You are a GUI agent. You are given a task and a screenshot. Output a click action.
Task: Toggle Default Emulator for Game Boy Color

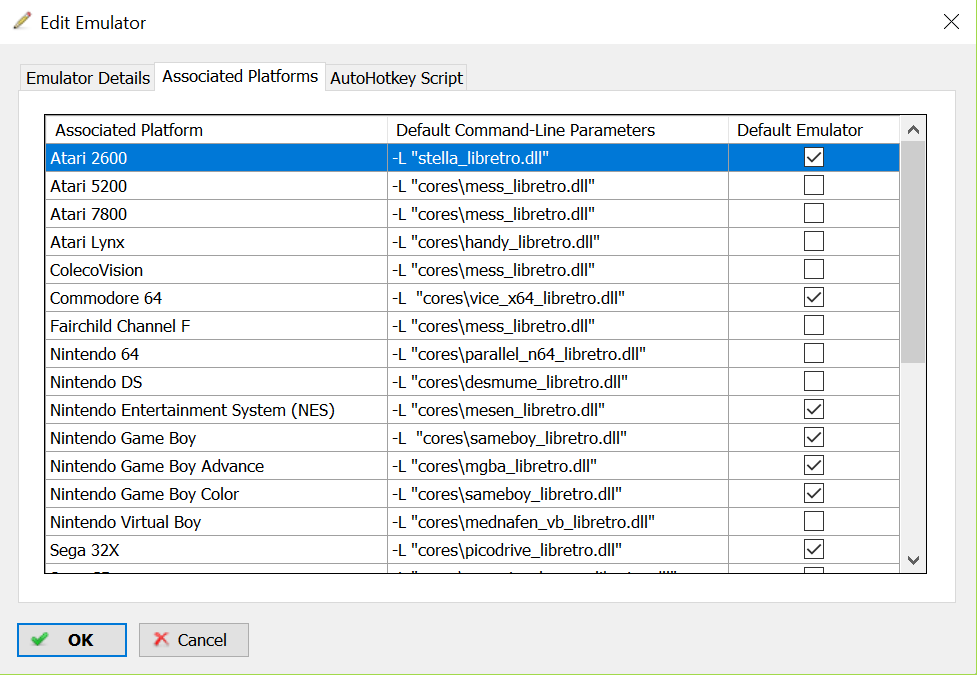814,494
